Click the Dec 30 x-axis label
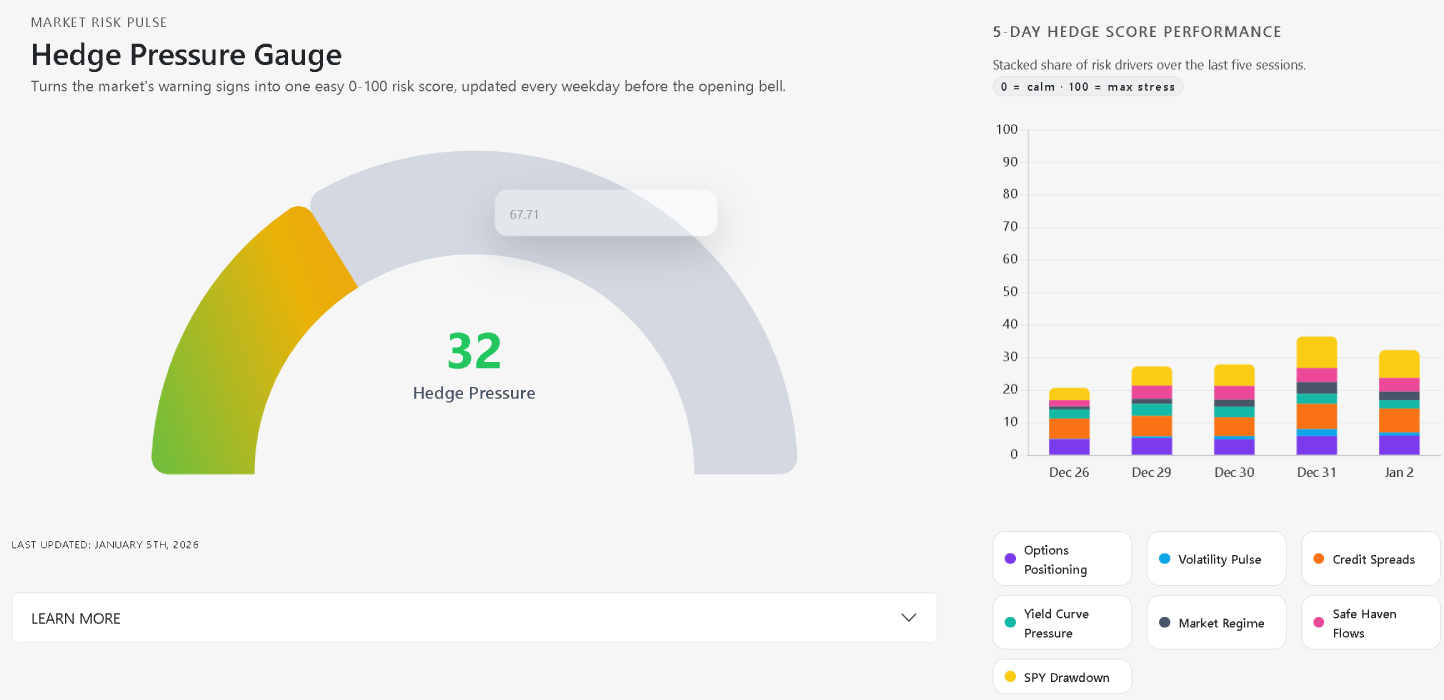The width and height of the screenshot is (1444, 700). tap(1234, 473)
